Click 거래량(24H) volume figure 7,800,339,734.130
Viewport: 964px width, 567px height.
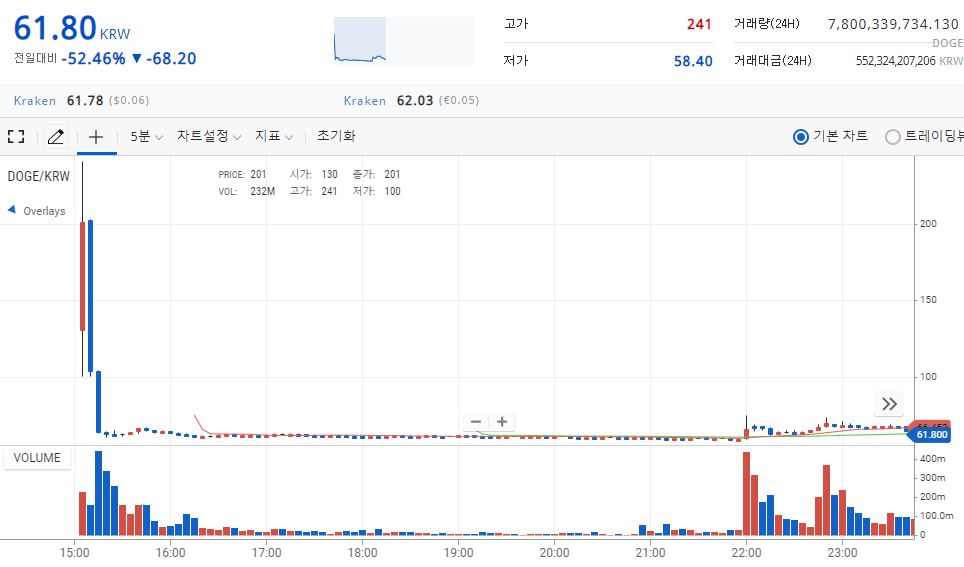pos(893,24)
